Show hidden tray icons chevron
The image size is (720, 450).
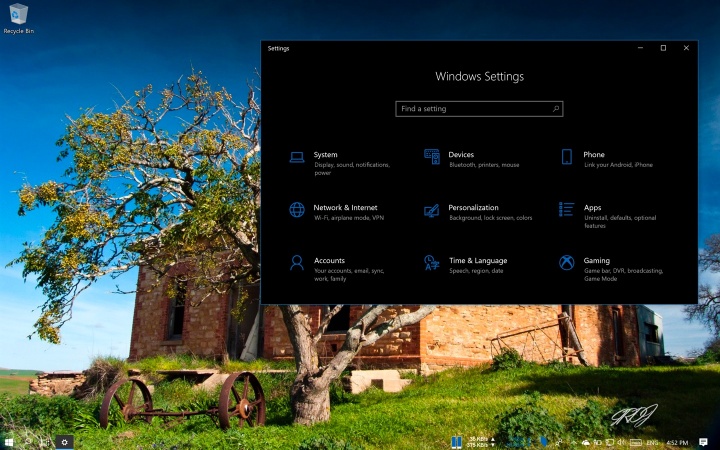click(574, 443)
